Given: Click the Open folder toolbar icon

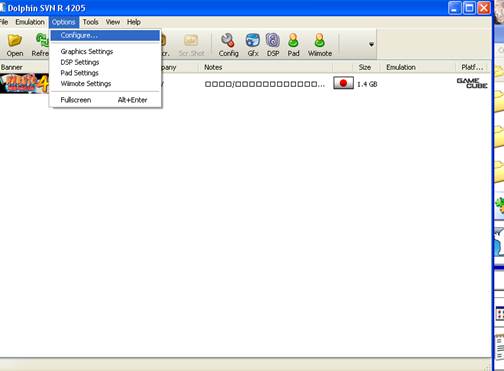Looking at the screenshot, I should click(15, 45).
